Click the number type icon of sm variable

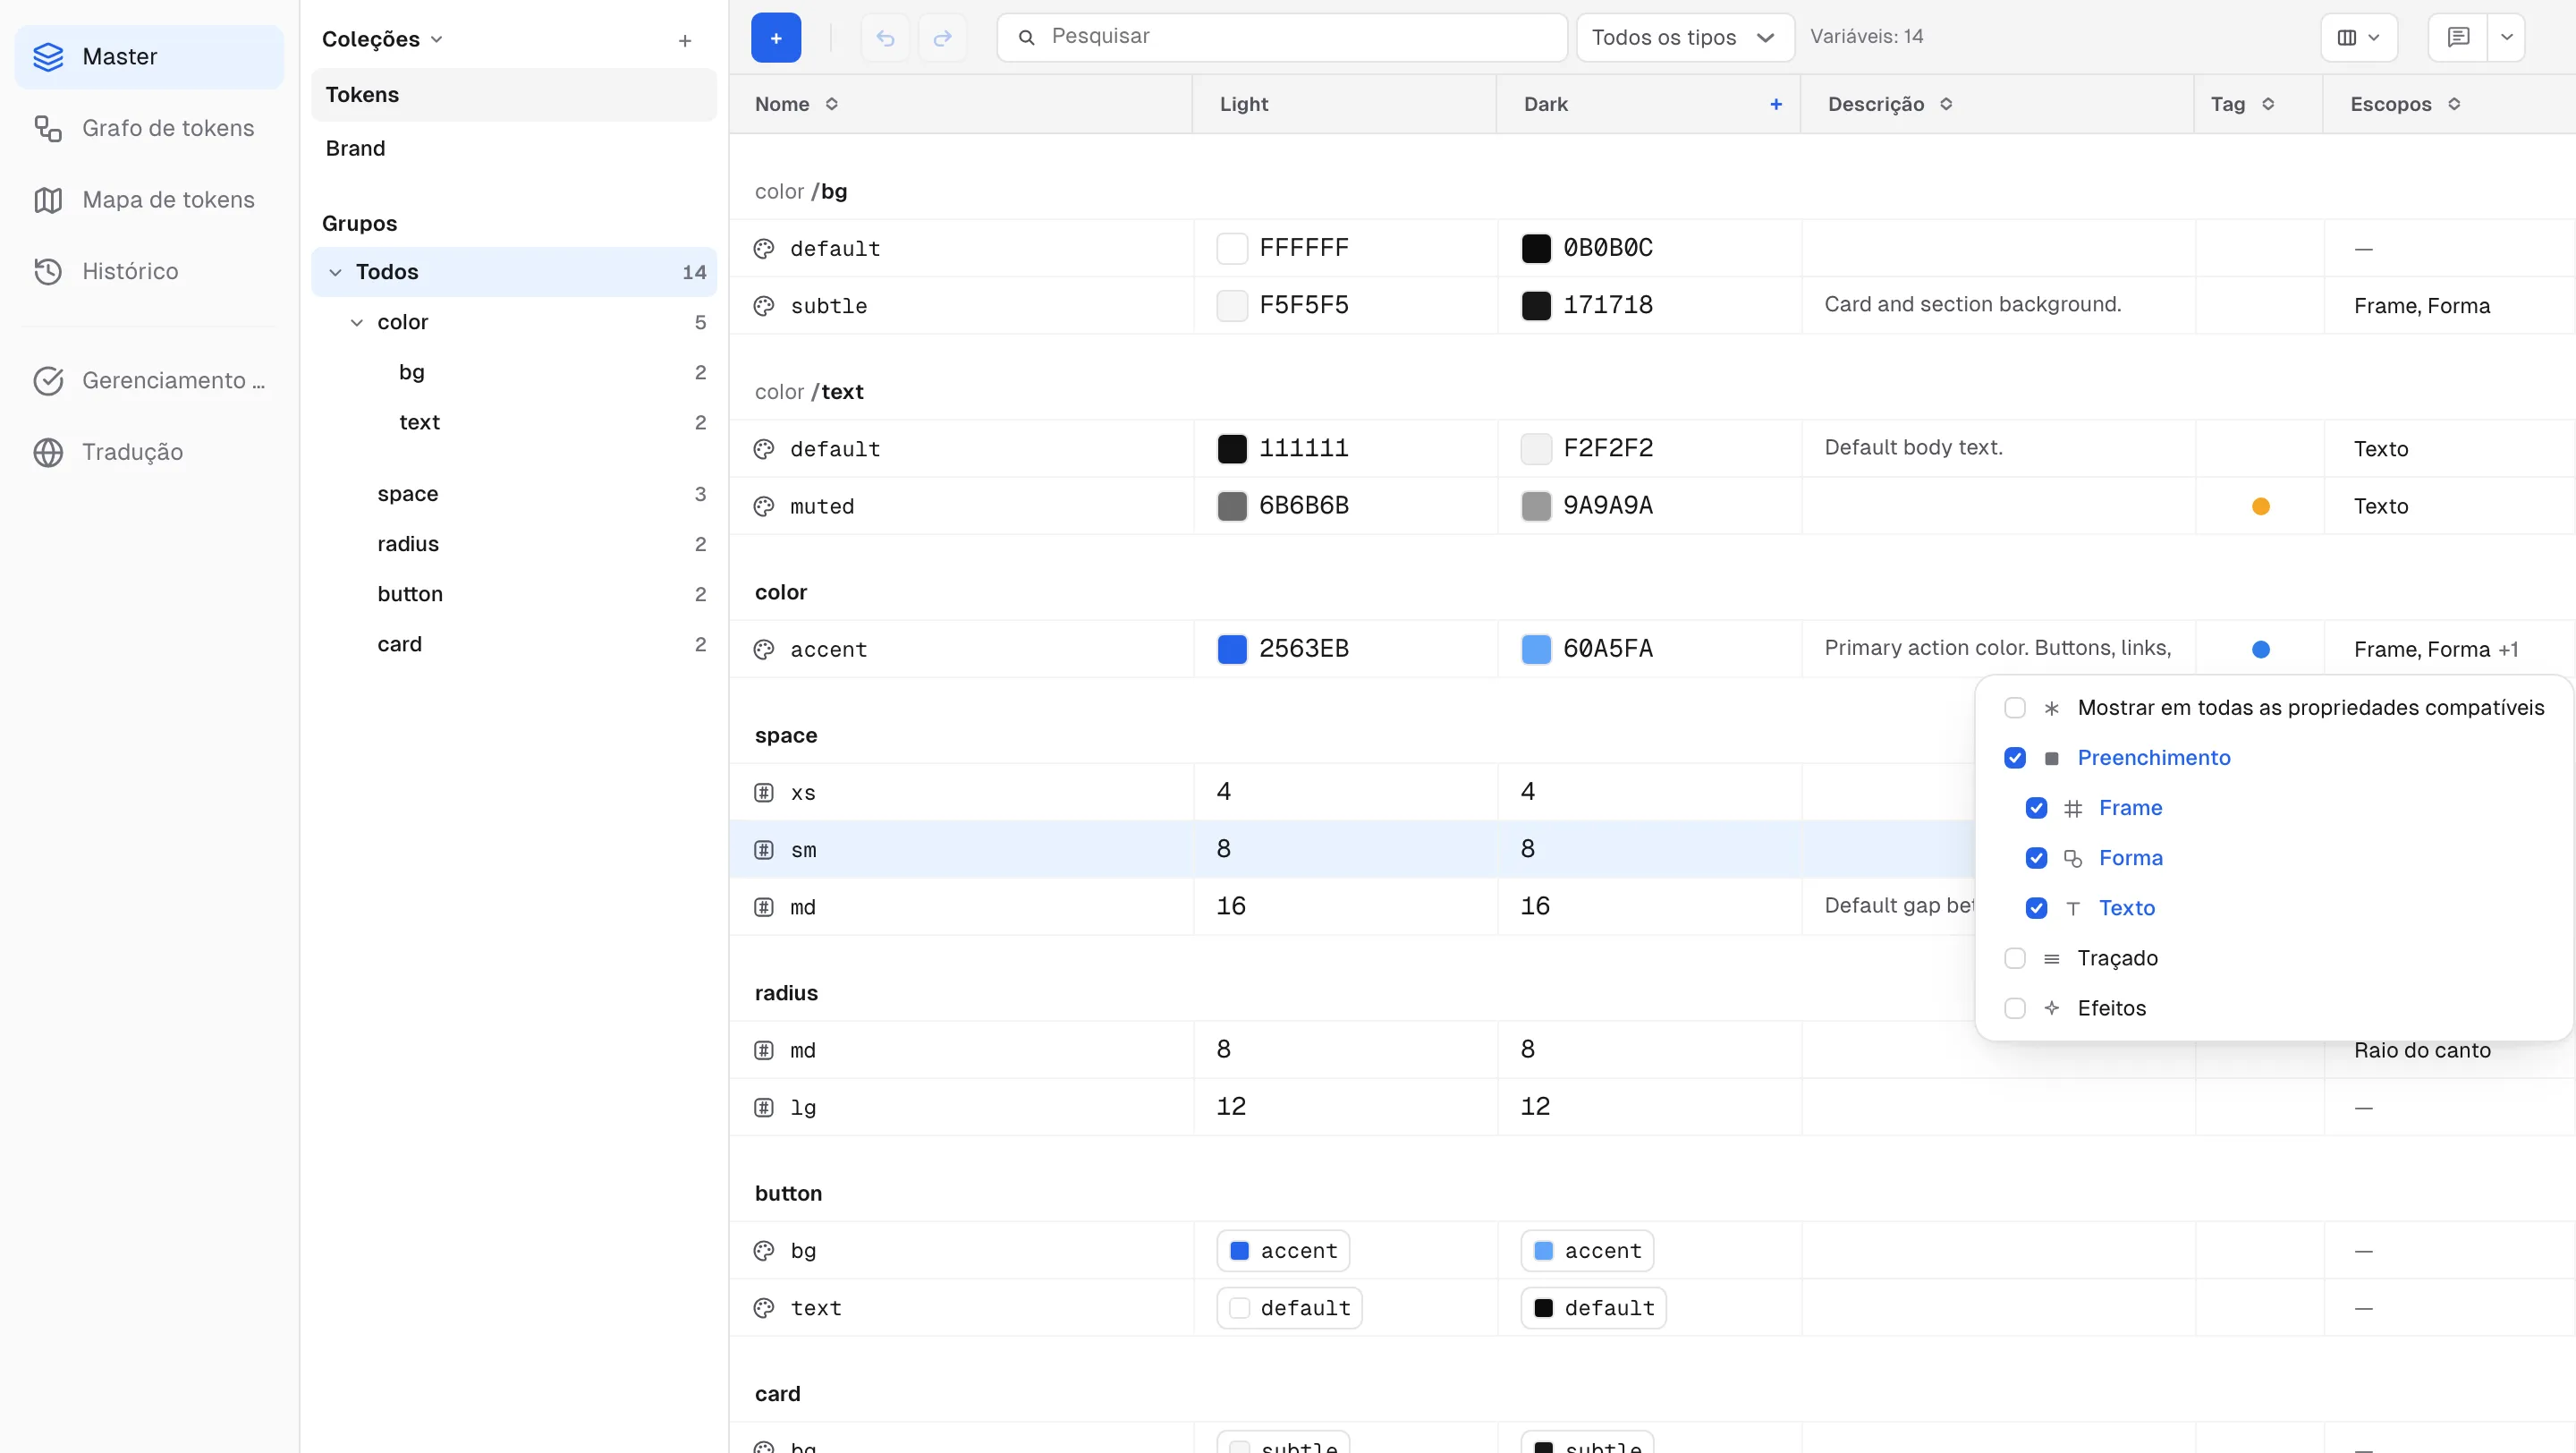pyautogui.click(x=764, y=850)
